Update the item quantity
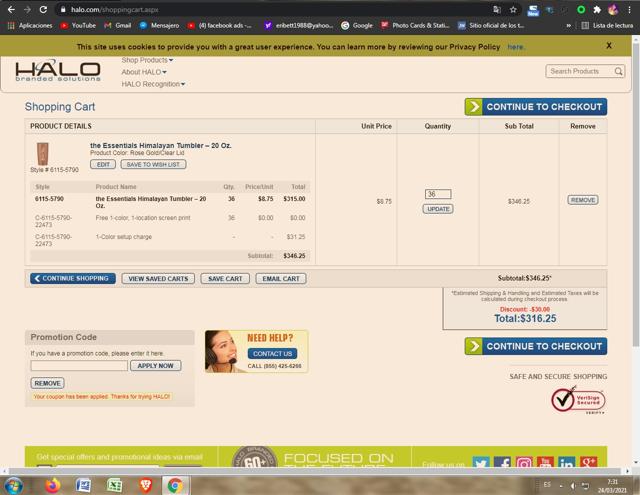The height and width of the screenshot is (495, 640). pyautogui.click(x=438, y=209)
